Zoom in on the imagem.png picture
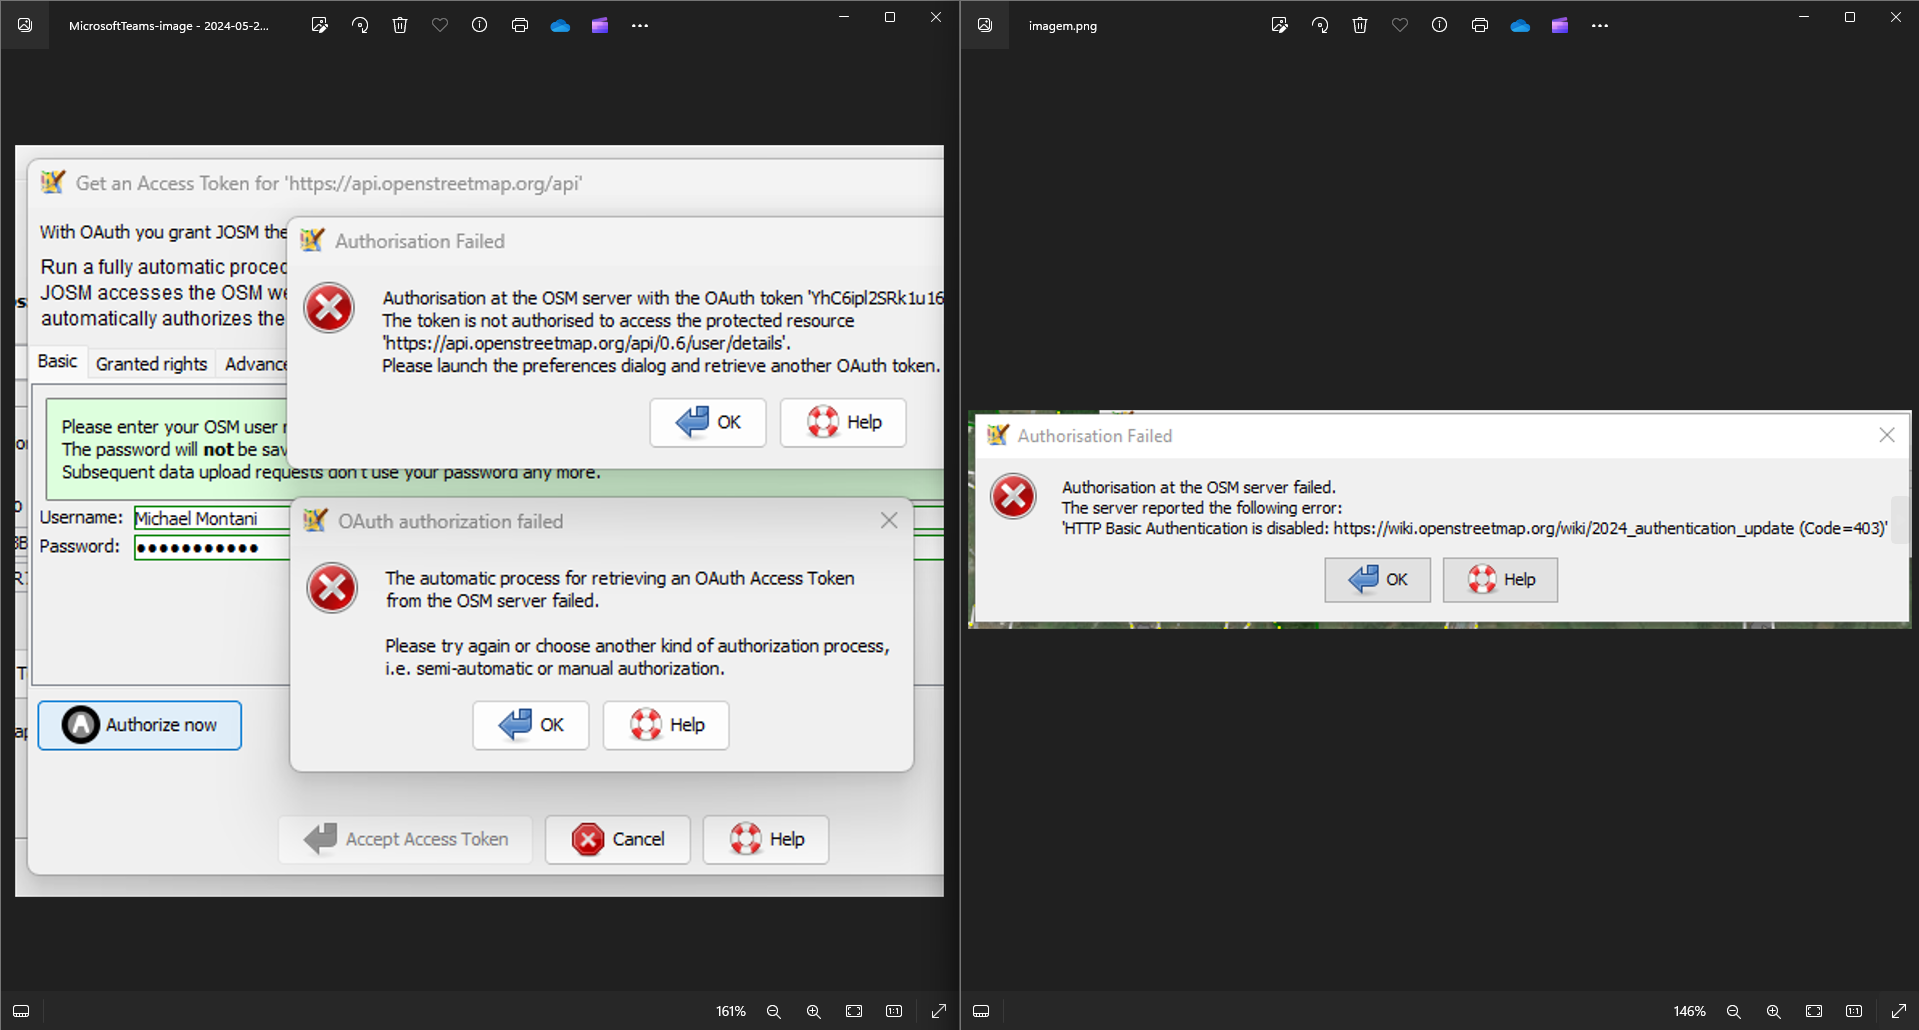 point(1773,1011)
